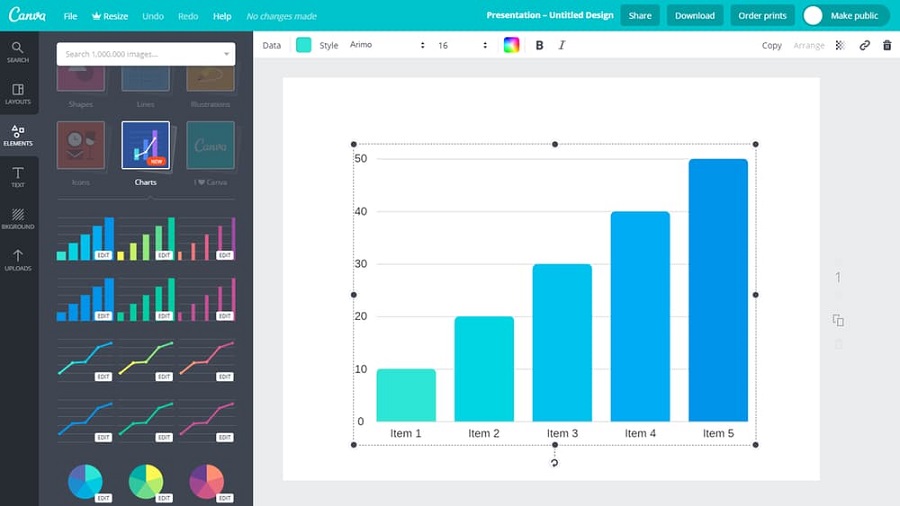Expand the search images dropdown arrow

226,54
